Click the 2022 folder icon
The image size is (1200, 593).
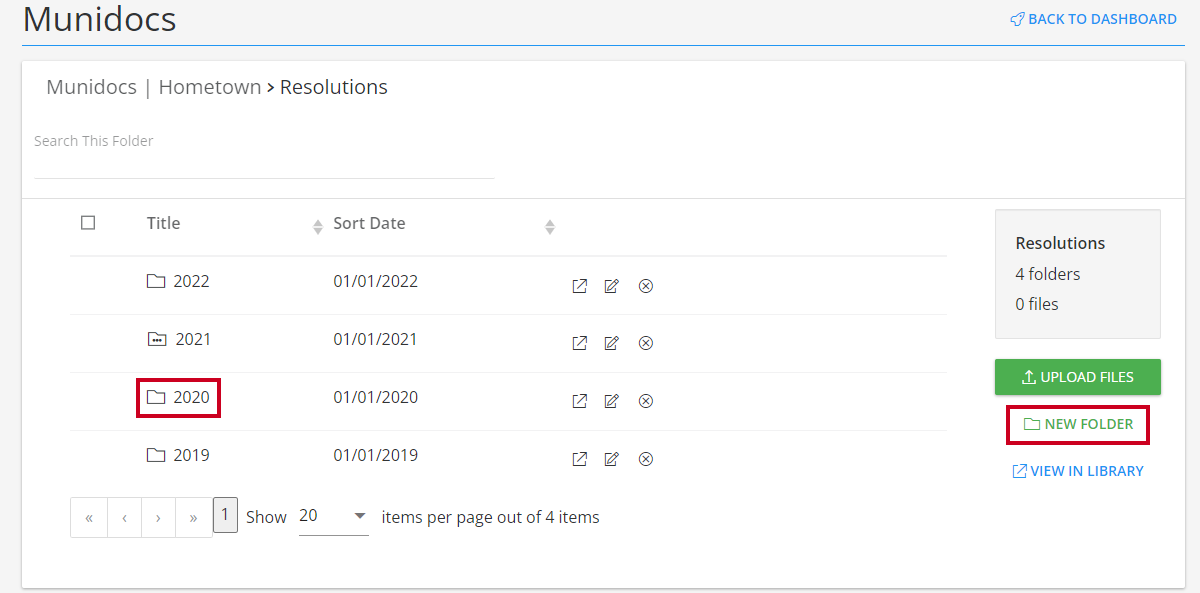point(156,281)
